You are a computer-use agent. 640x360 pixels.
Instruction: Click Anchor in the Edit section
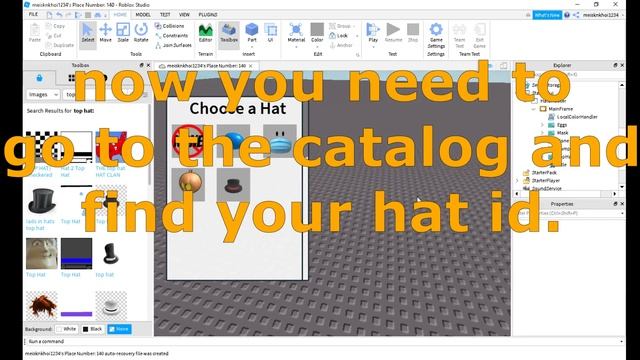[x=341, y=45]
